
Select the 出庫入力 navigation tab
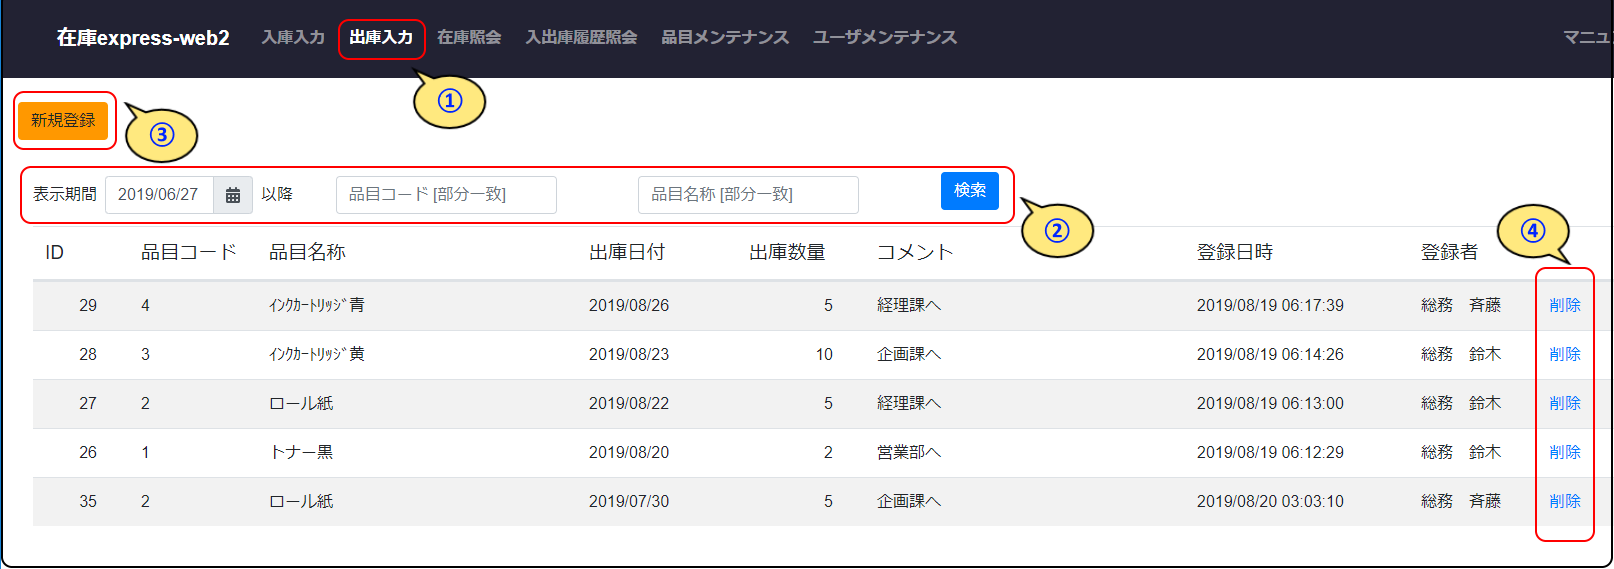381,37
